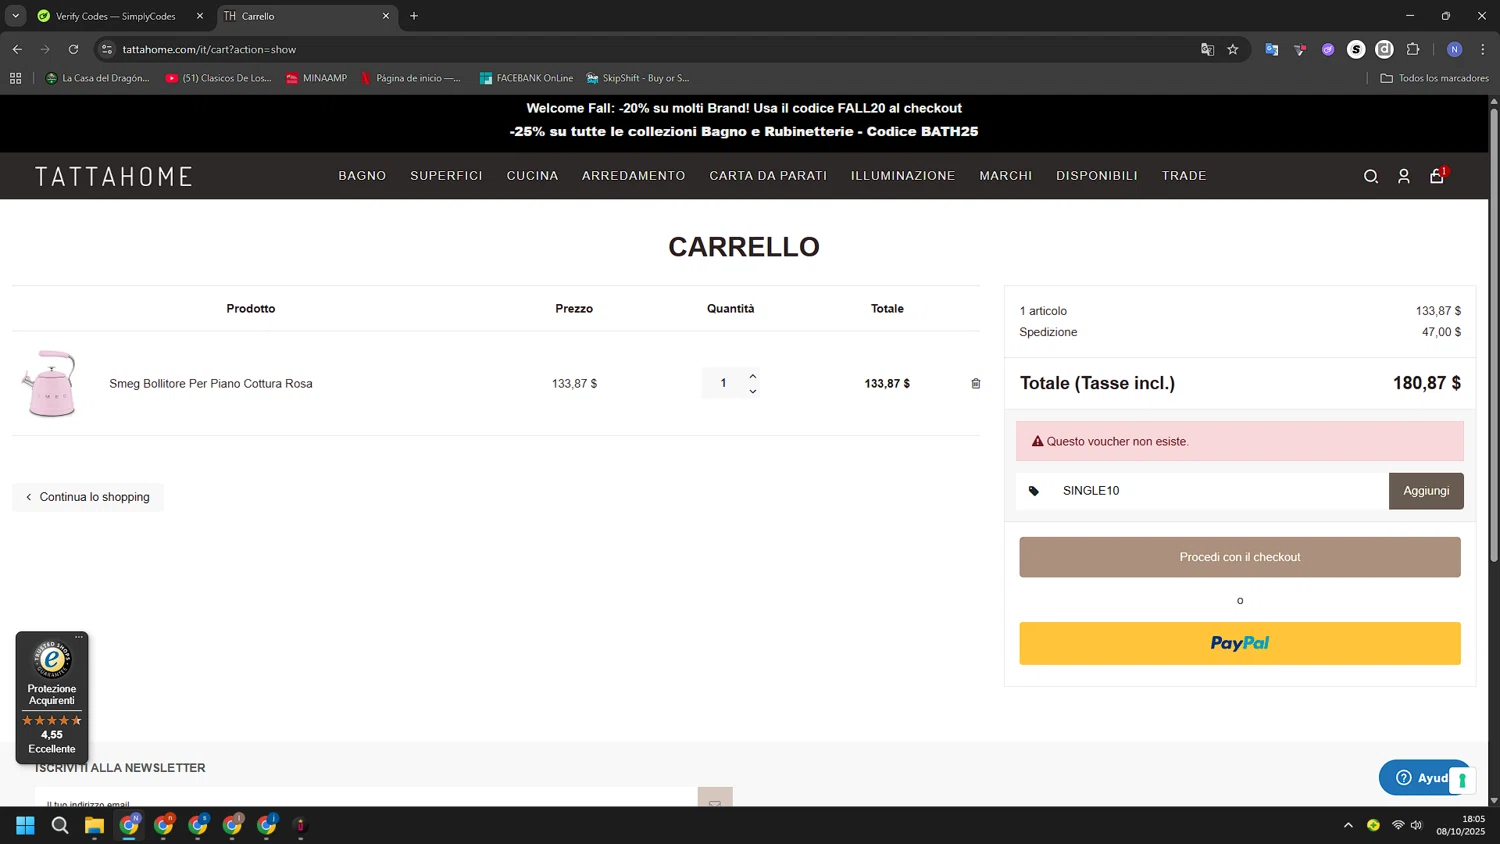Open the Ayuda help widget
The width and height of the screenshot is (1500, 844).
1415,777
